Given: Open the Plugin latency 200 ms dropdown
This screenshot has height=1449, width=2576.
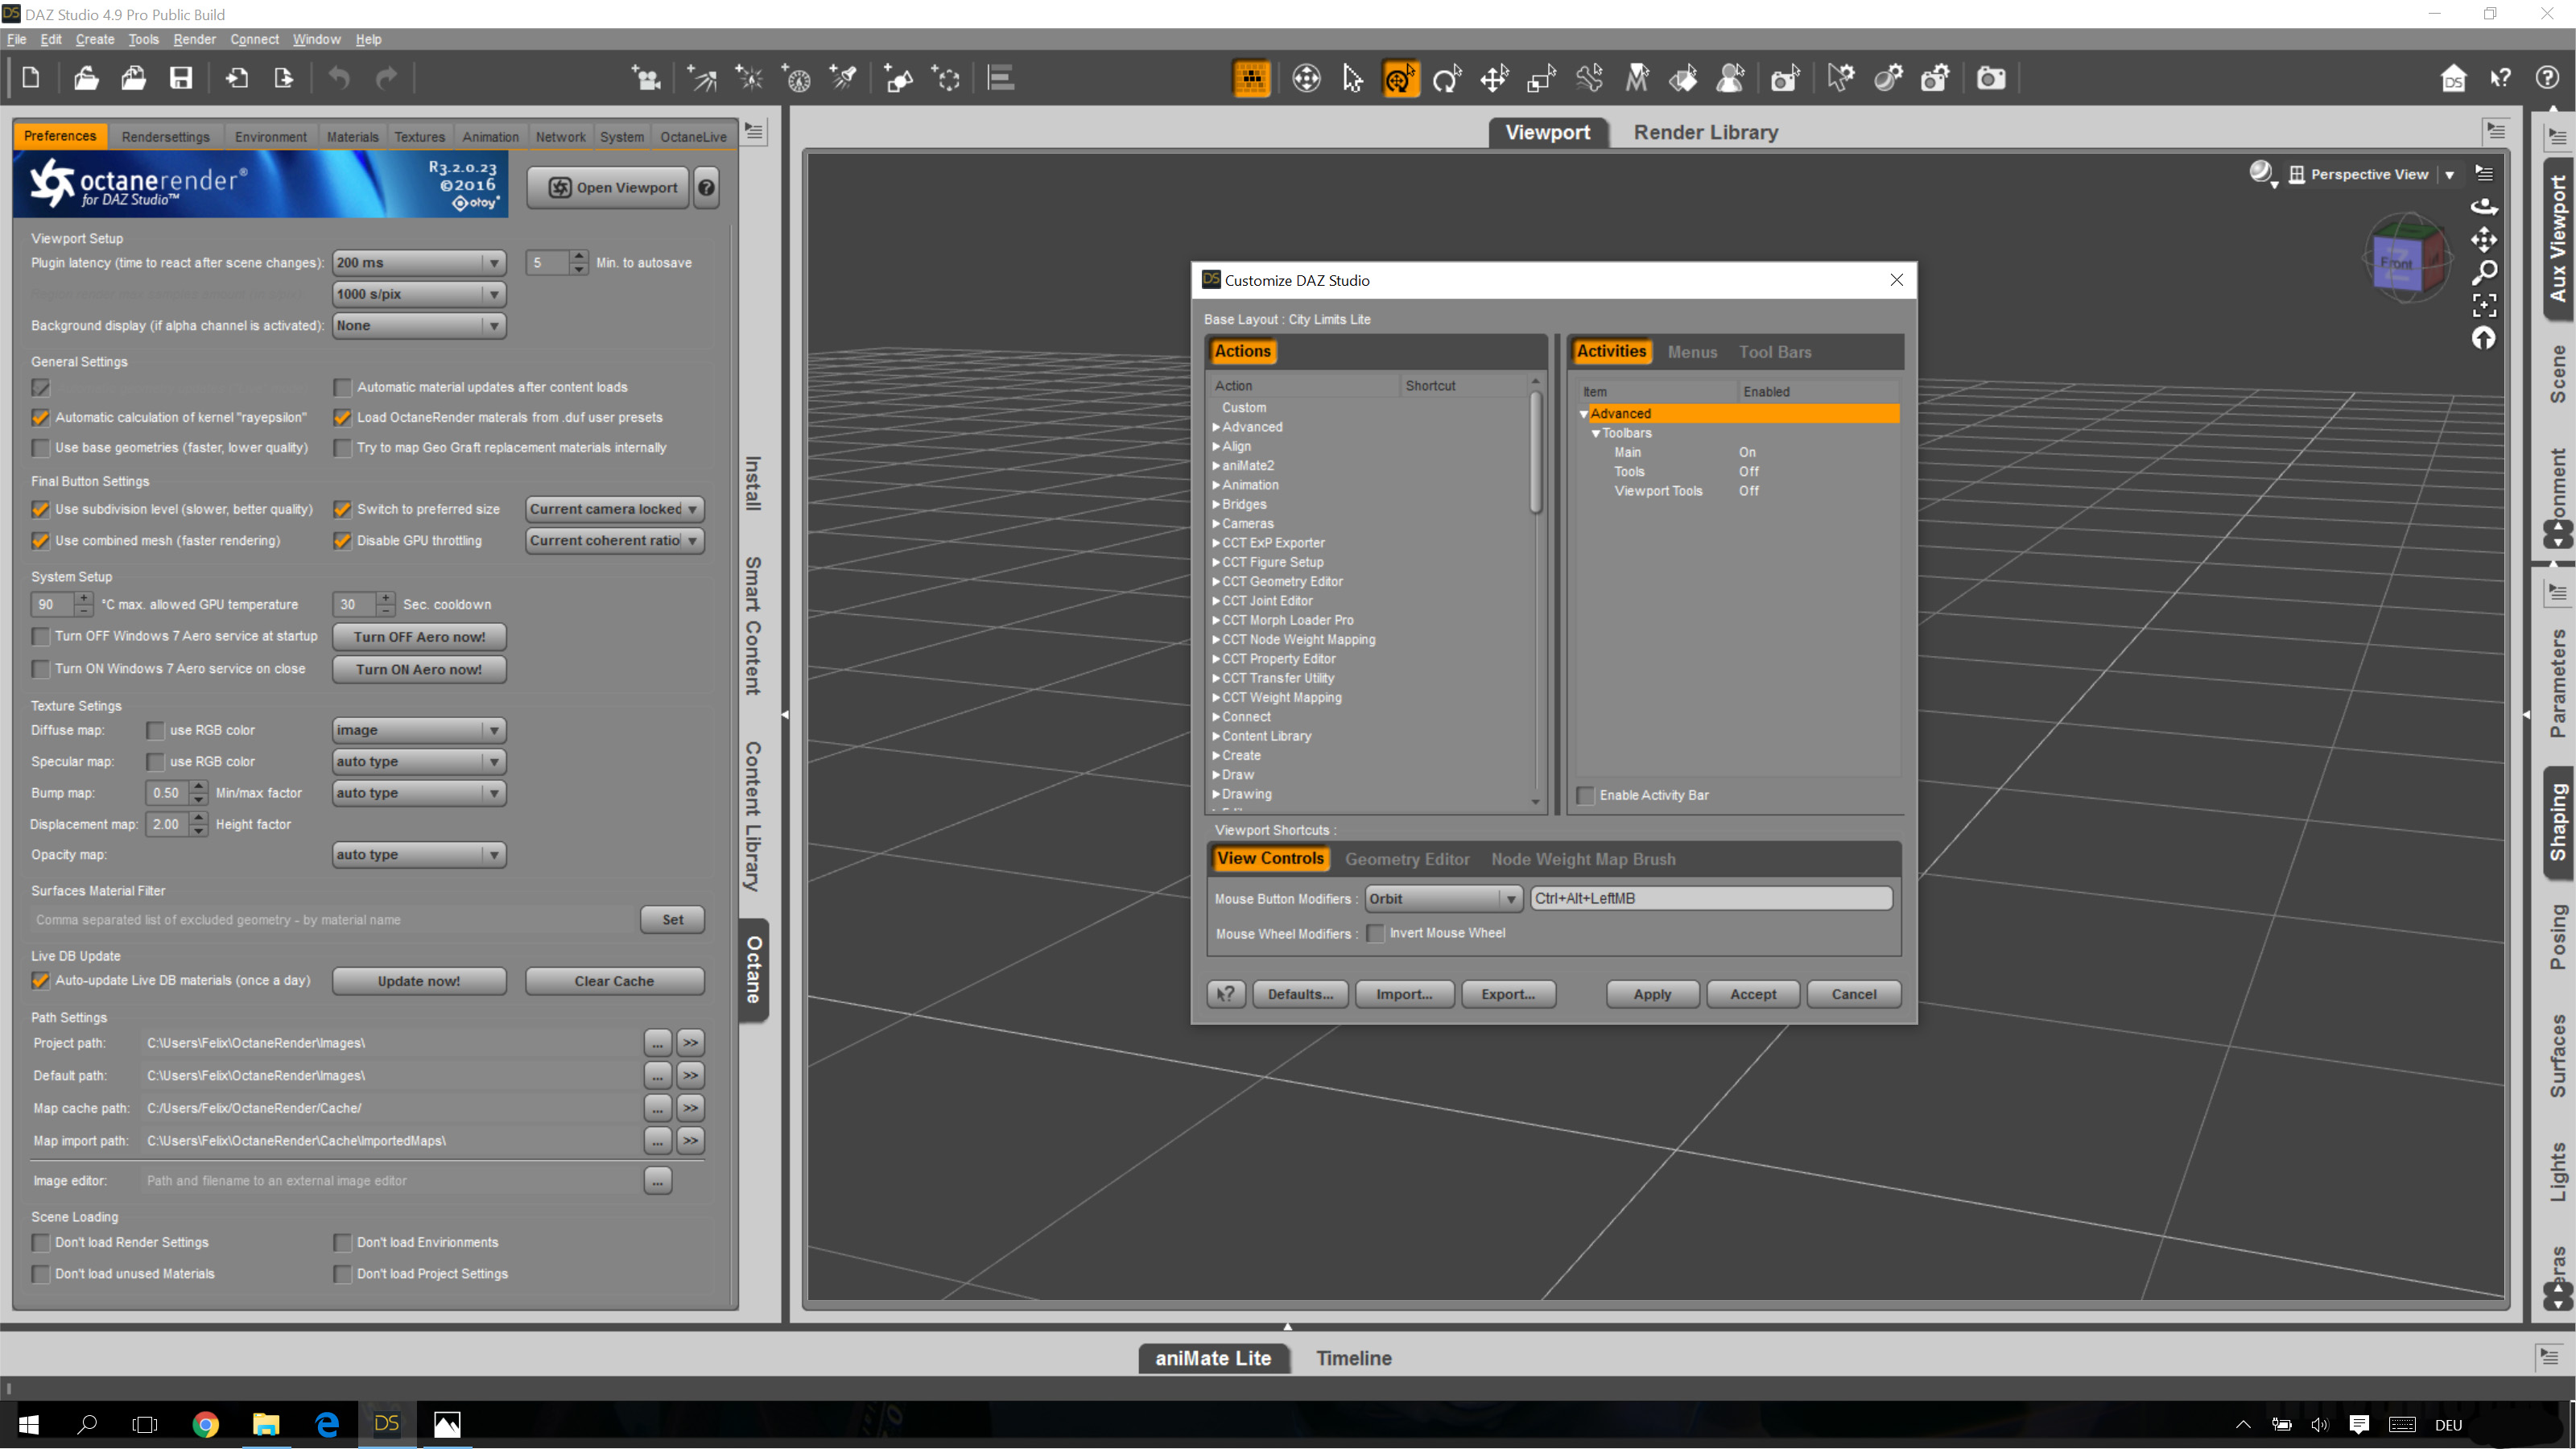Looking at the screenshot, I should tap(418, 263).
